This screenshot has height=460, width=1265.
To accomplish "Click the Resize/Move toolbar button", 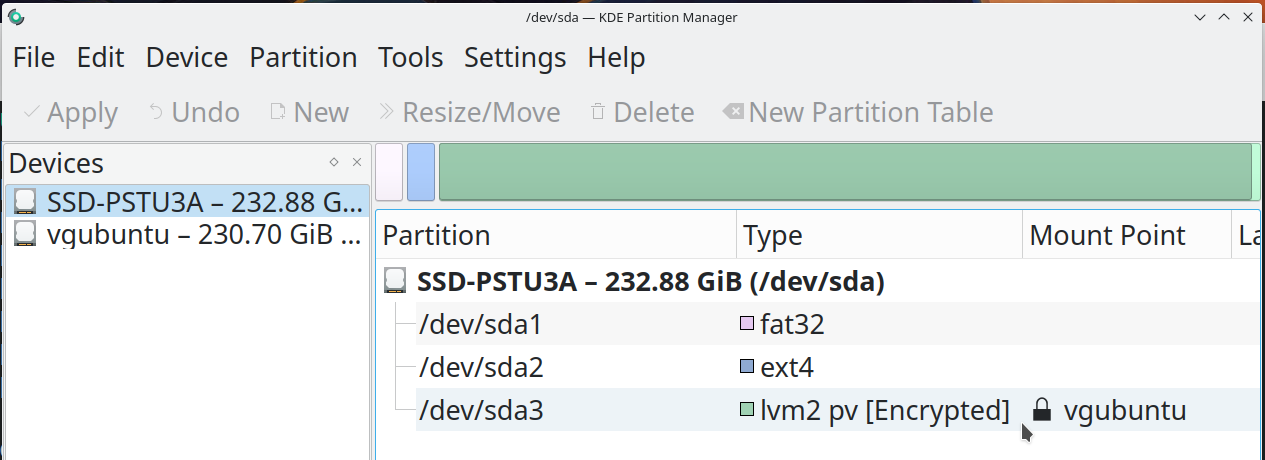I will click(468, 112).
